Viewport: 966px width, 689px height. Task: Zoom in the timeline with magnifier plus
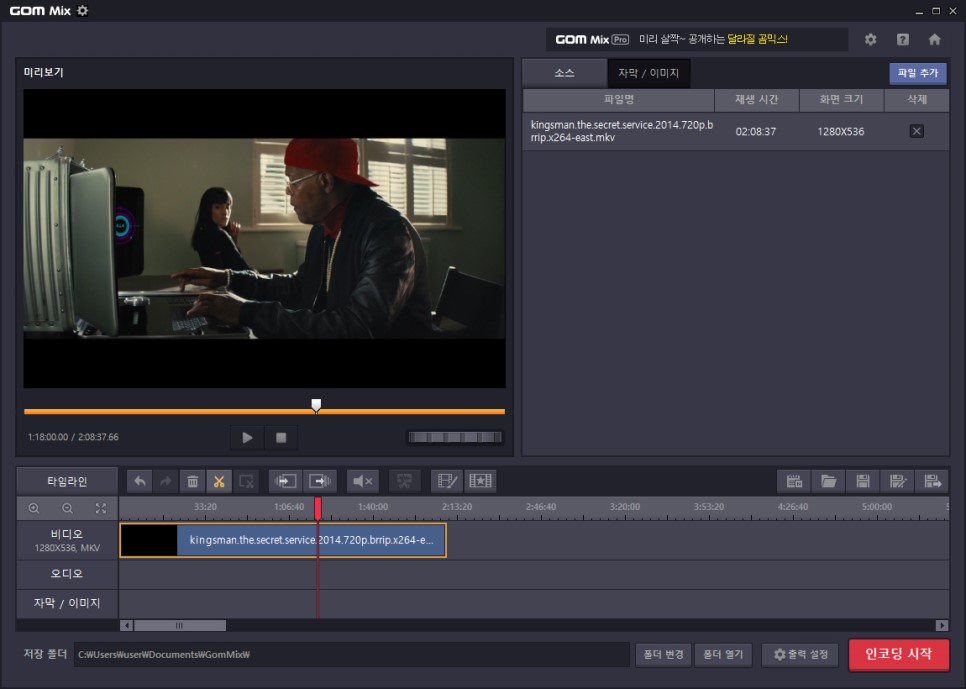(34, 508)
